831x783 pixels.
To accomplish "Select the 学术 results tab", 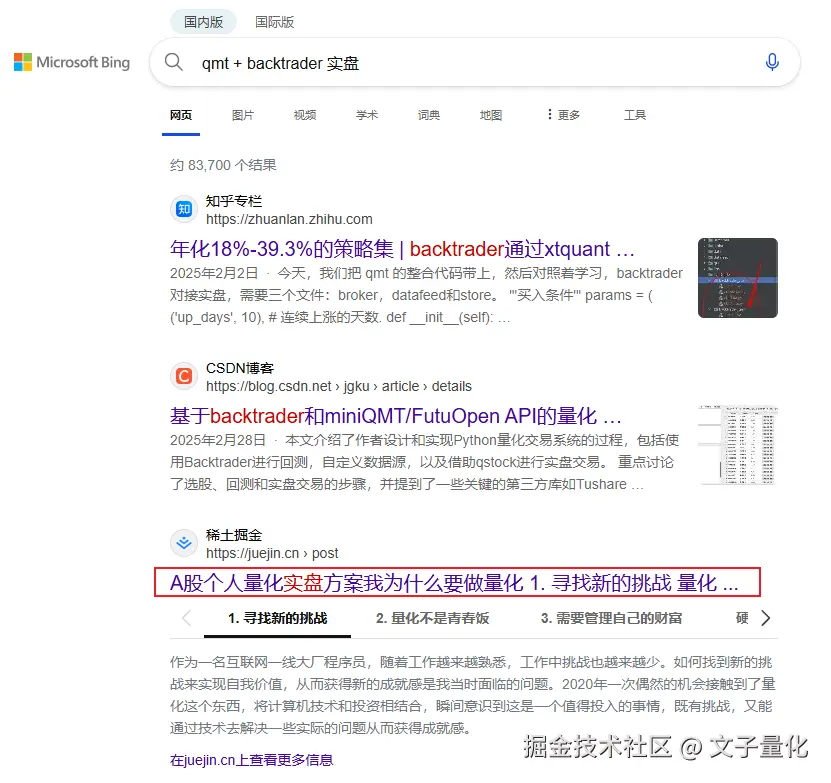I will 367,115.
